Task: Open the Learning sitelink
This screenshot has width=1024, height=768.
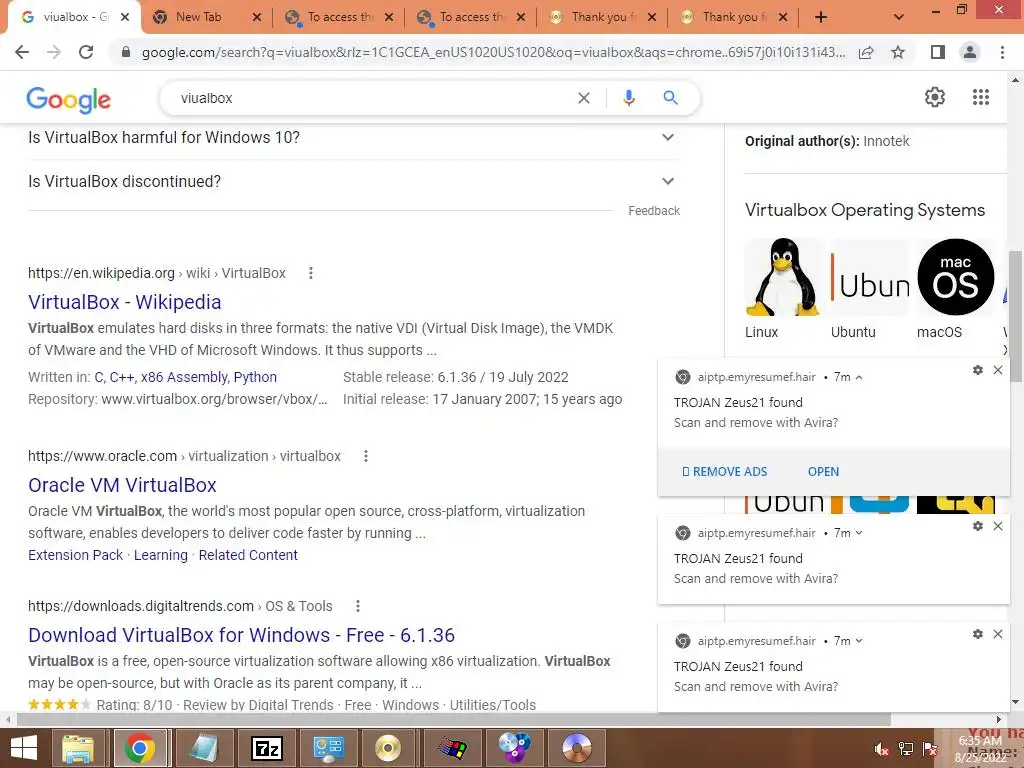Action: point(161,555)
